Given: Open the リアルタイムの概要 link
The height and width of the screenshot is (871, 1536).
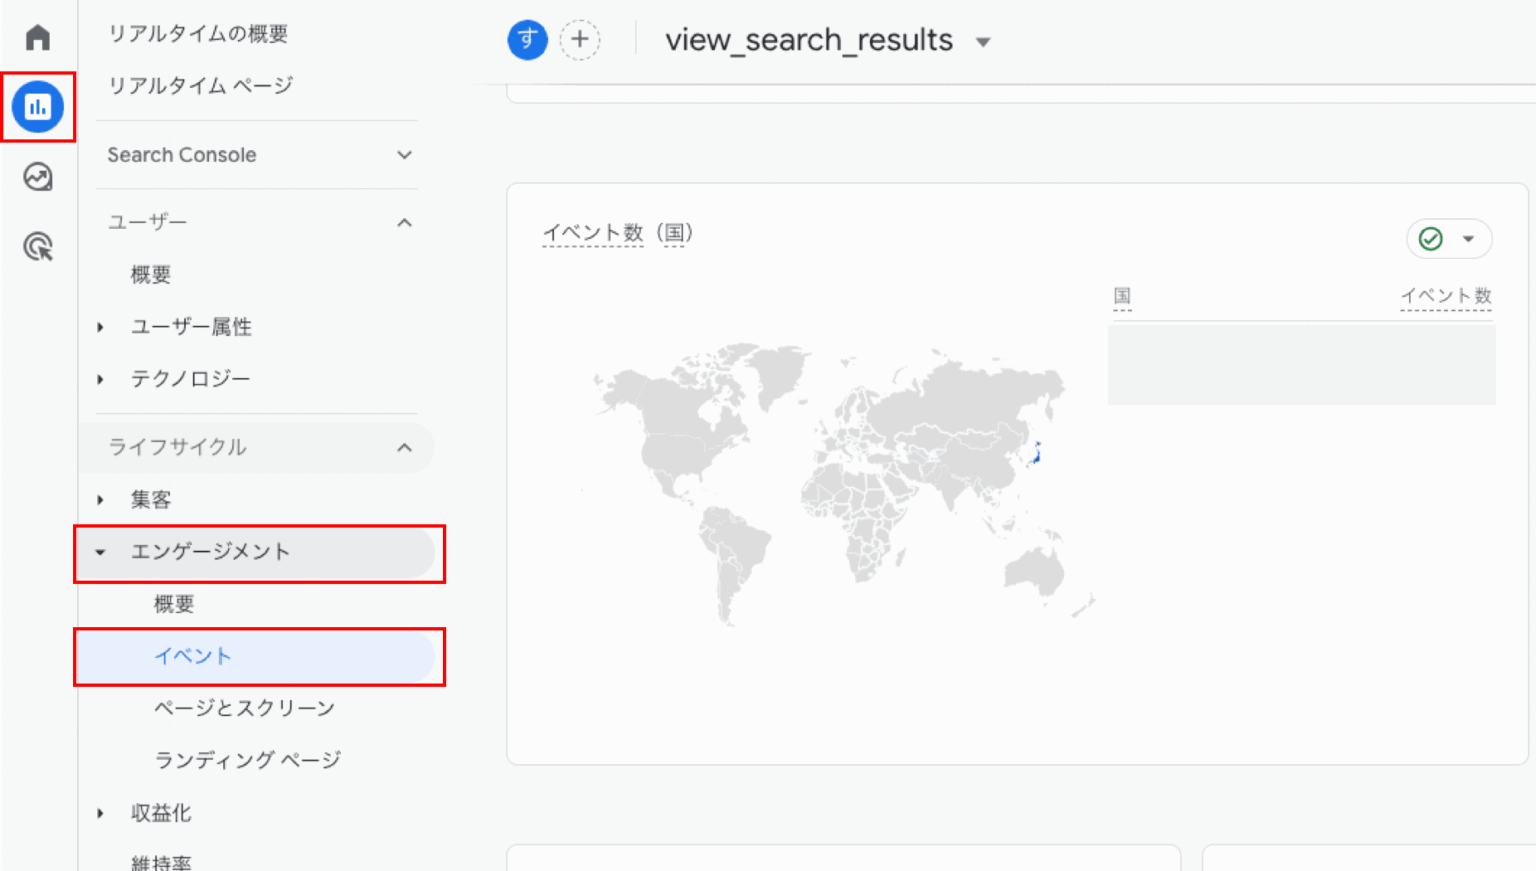Looking at the screenshot, I should tap(198, 34).
